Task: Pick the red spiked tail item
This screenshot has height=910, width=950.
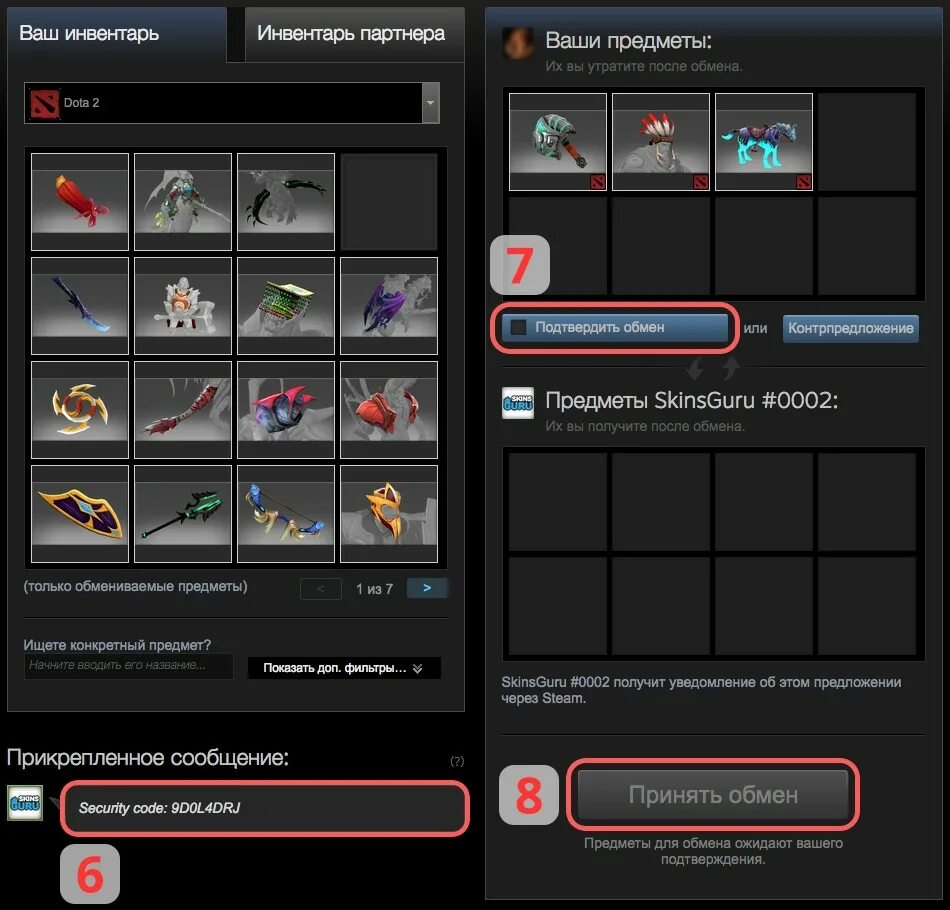Action: (183, 410)
